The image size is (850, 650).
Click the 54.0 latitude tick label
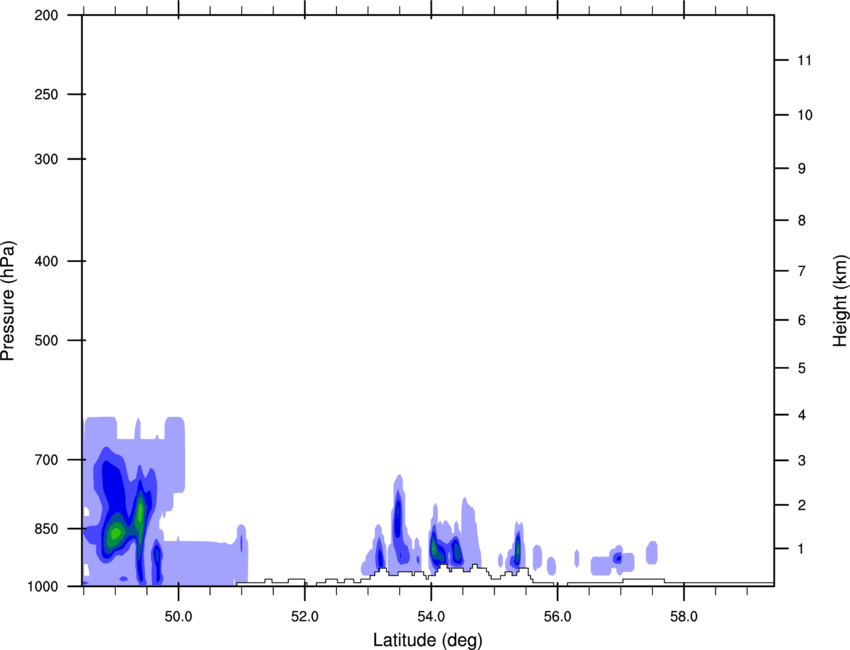pos(431,617)
